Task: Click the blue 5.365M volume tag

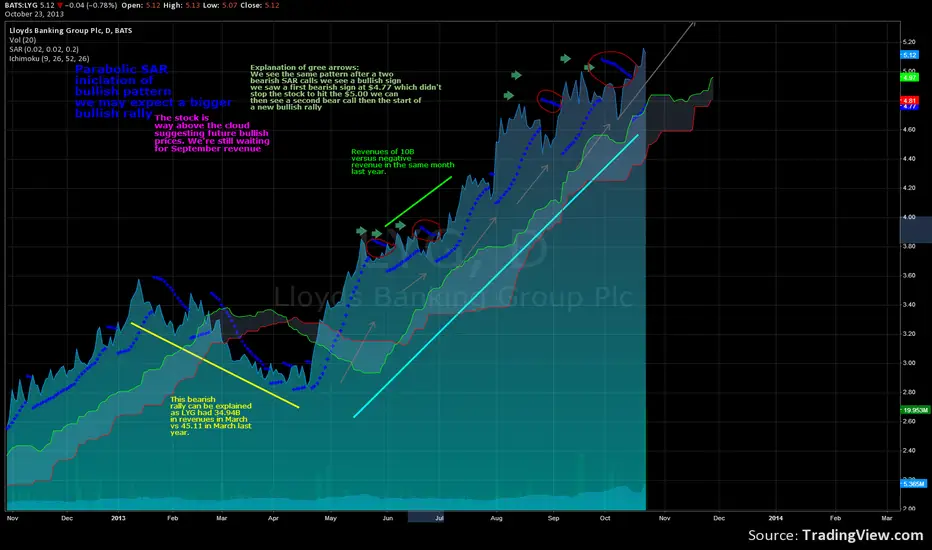Action: click(x=914, y=484)
